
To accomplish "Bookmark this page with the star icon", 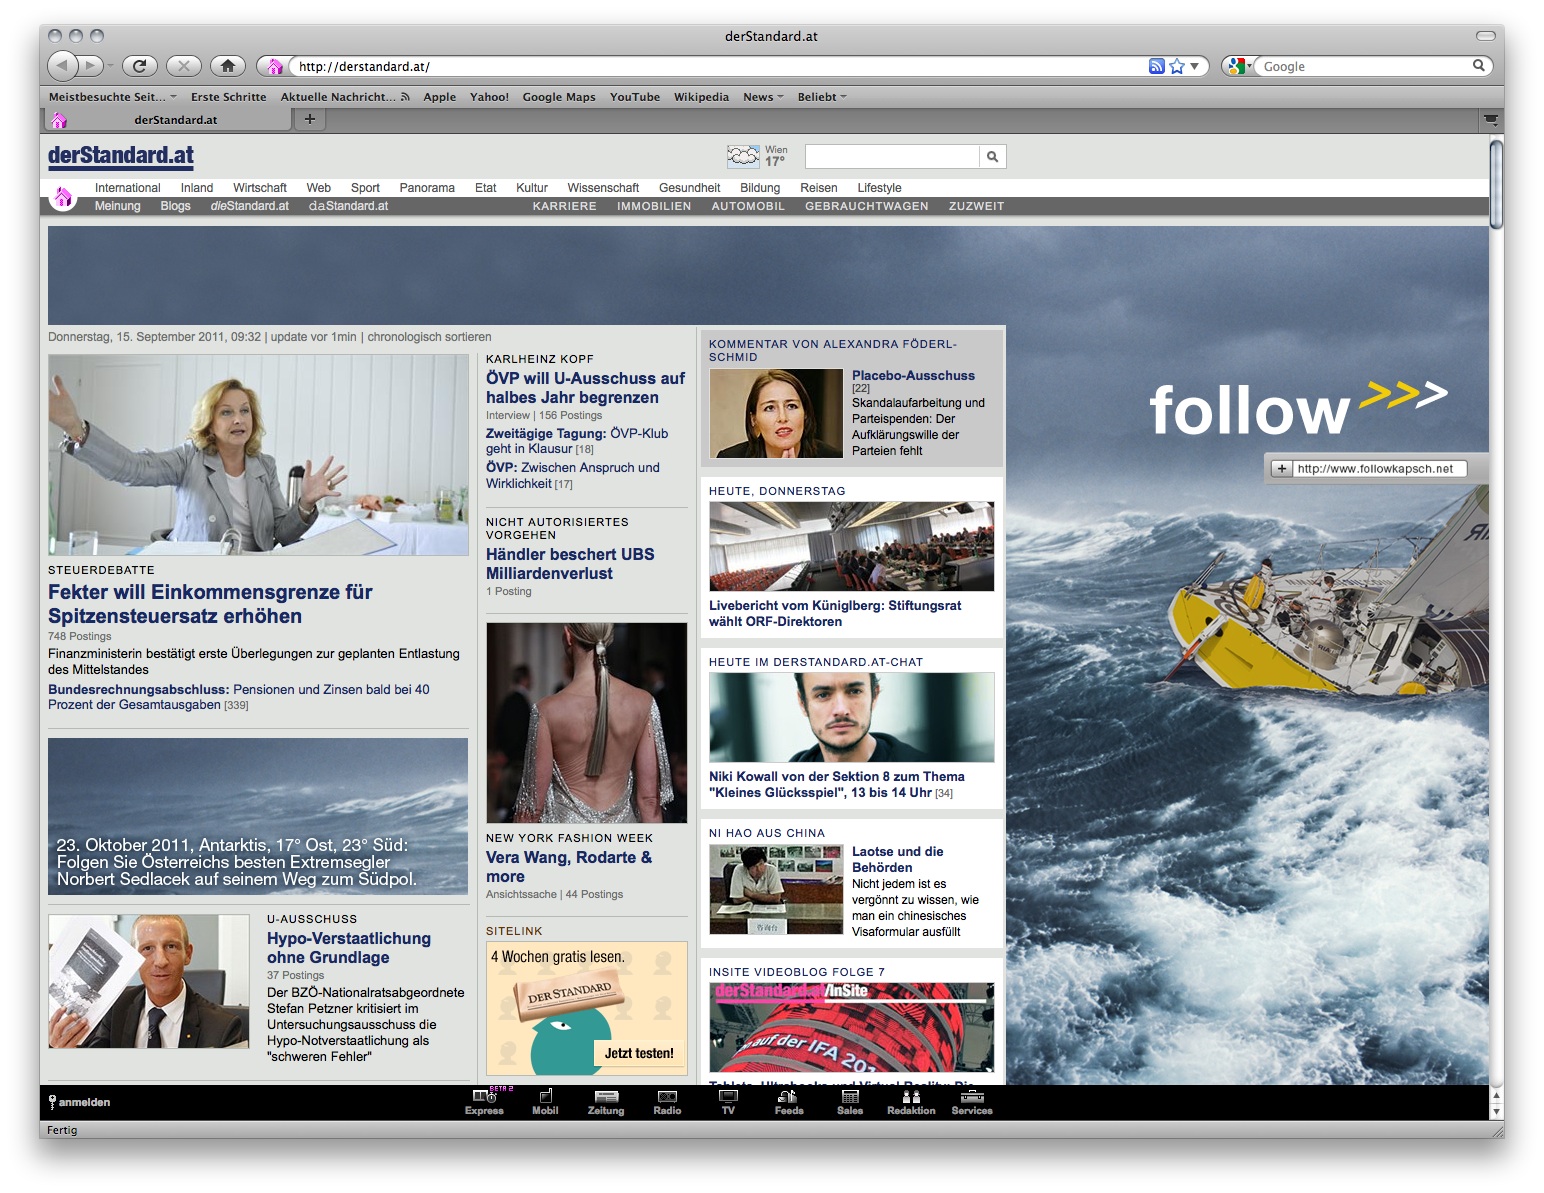I will click(1177, 66).
